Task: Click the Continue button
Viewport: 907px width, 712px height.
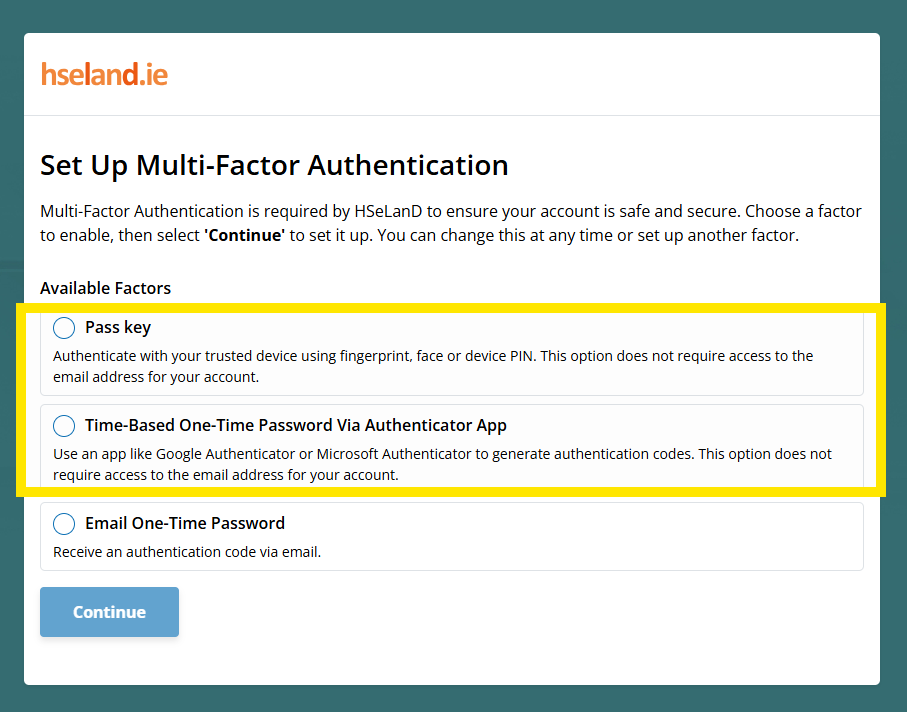Action: pyautogui.click(x=109, y=611)
